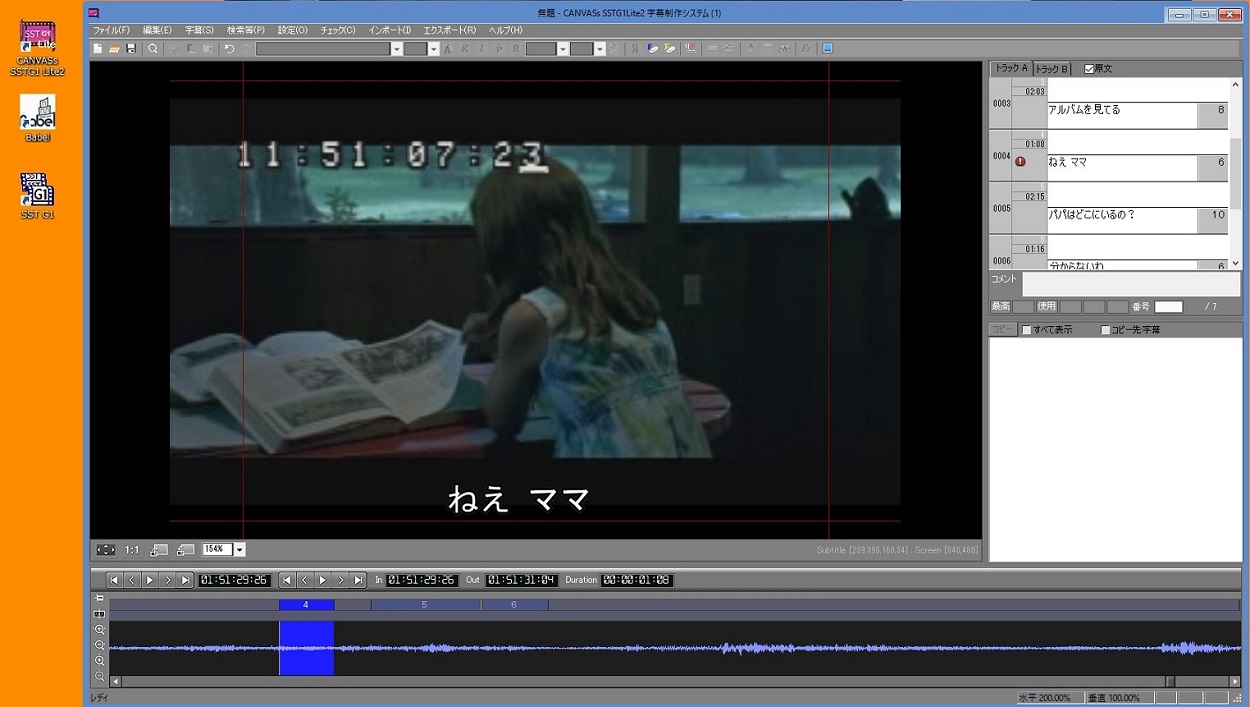Open the ファイル(F) menu
The width and height of the screenshot is (1250, 707).
(111, 31)
